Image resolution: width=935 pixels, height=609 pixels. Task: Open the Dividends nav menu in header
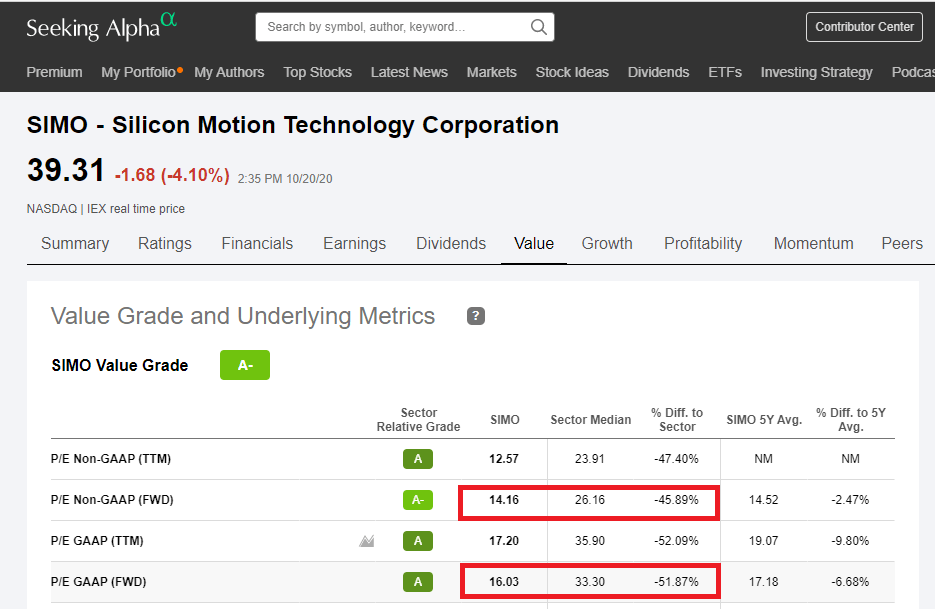[658, 72]
